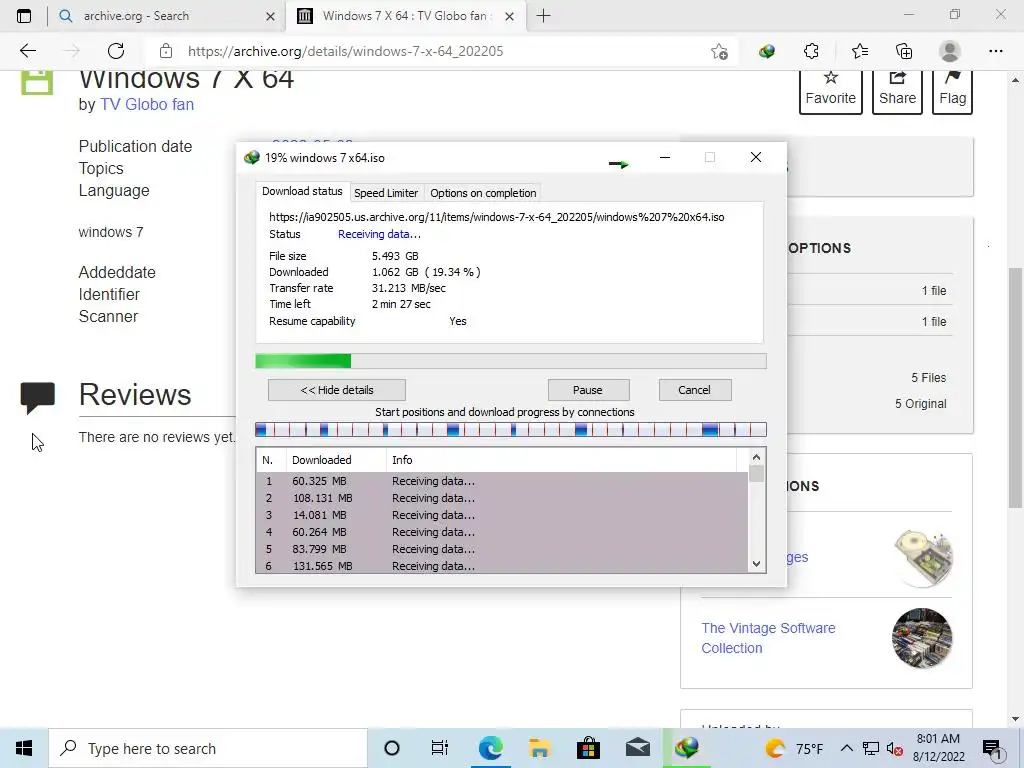Open notification center icon
The width and height of the screenshot is (1024, 768).
pos(992,749)
